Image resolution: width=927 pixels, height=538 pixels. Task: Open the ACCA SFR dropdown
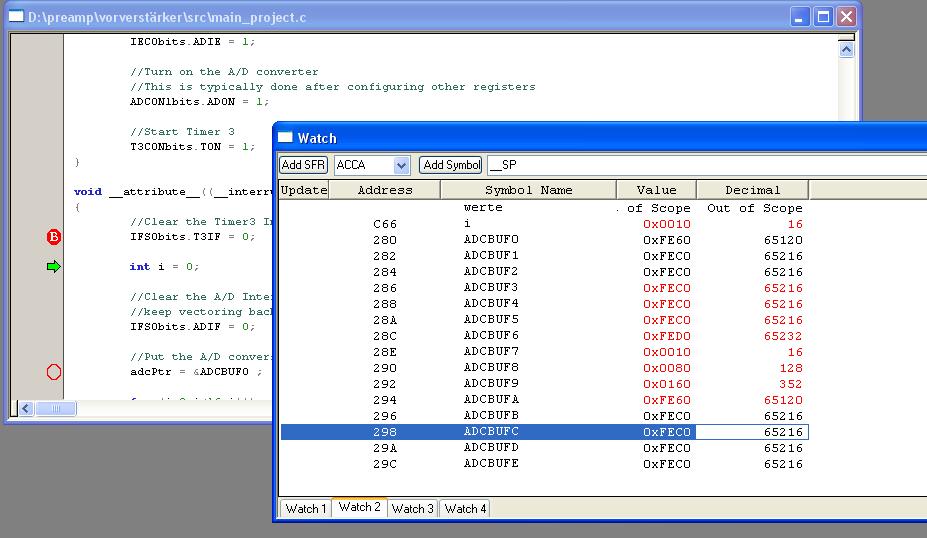click(x=401, y=166)
